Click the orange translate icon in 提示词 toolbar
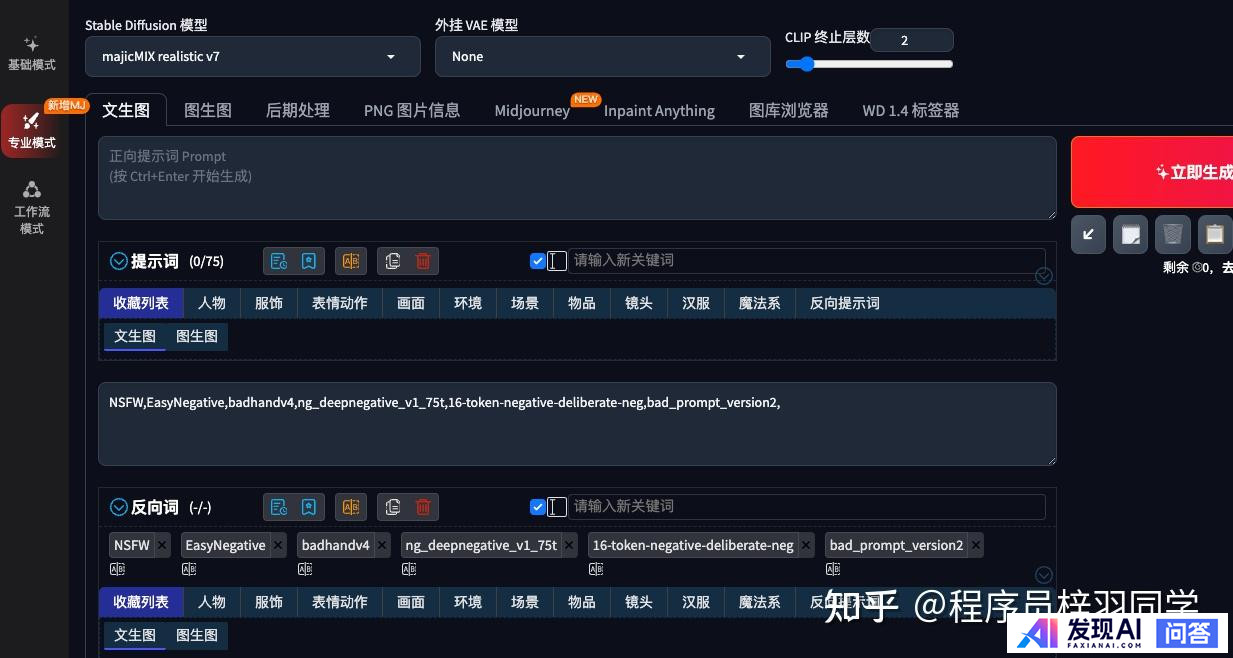The width and height of the screenshot is (1233, 658). pyautogui.click(x=351, y=261)
